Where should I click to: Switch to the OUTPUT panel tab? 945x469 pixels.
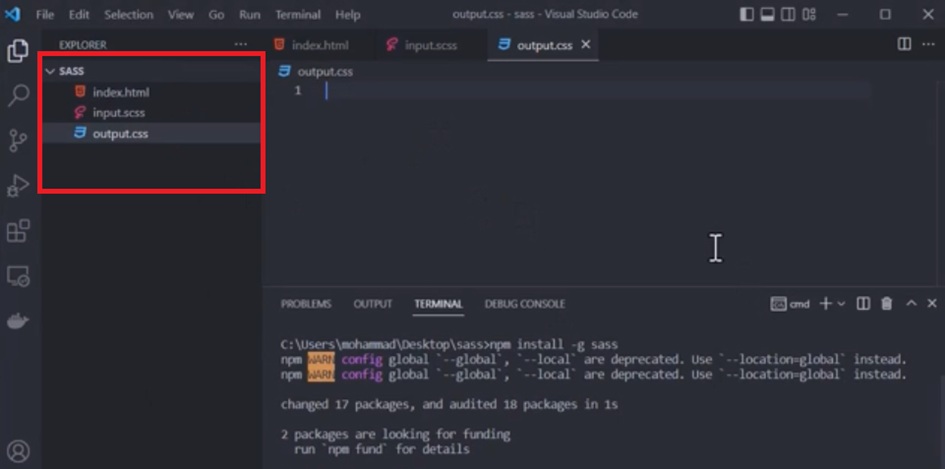(x=372, y=304)
